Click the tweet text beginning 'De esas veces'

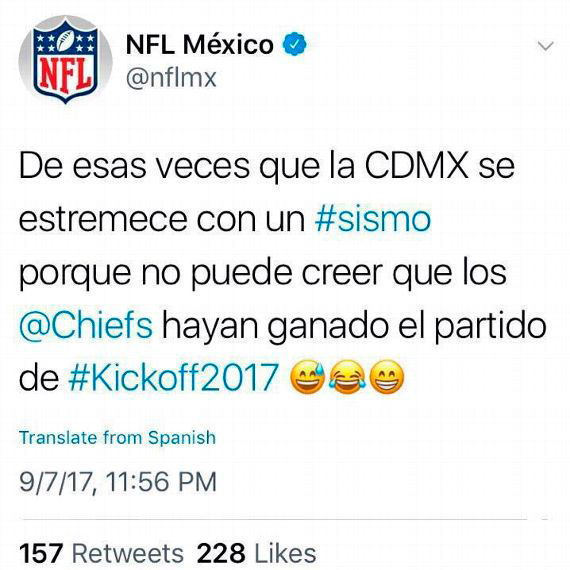point(283,273)
